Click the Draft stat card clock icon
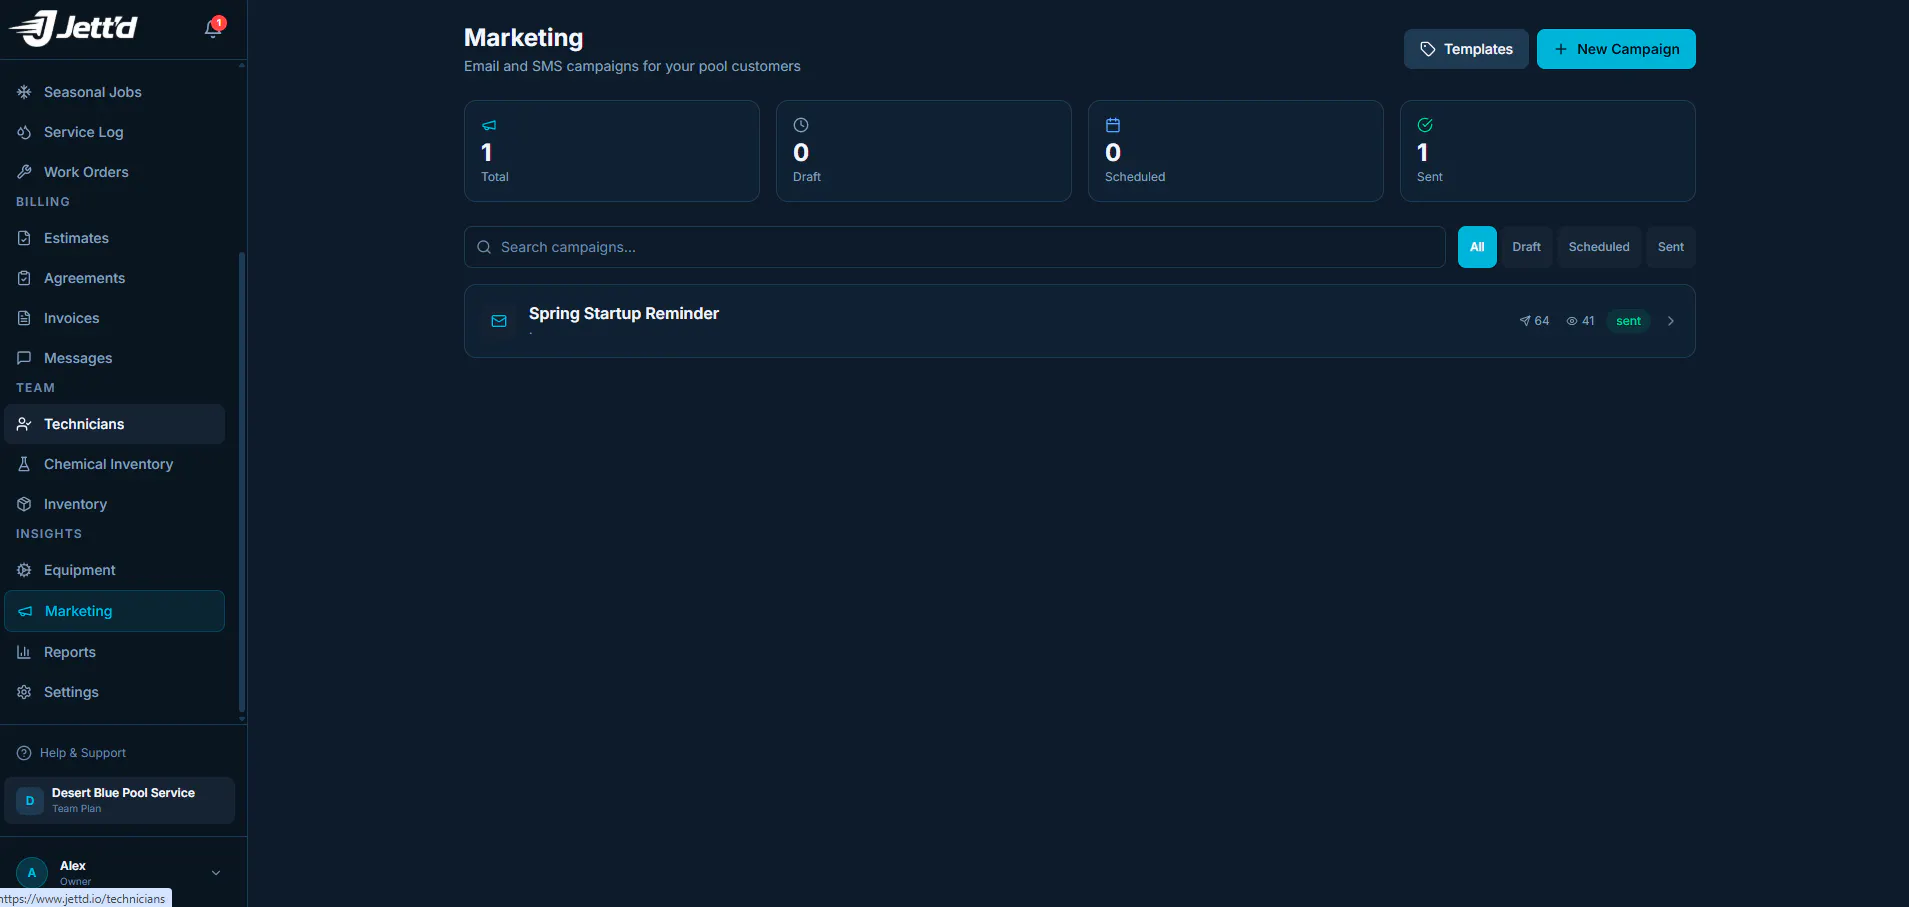The width and height of the screenshot is (1909, 907). (801, 125)
